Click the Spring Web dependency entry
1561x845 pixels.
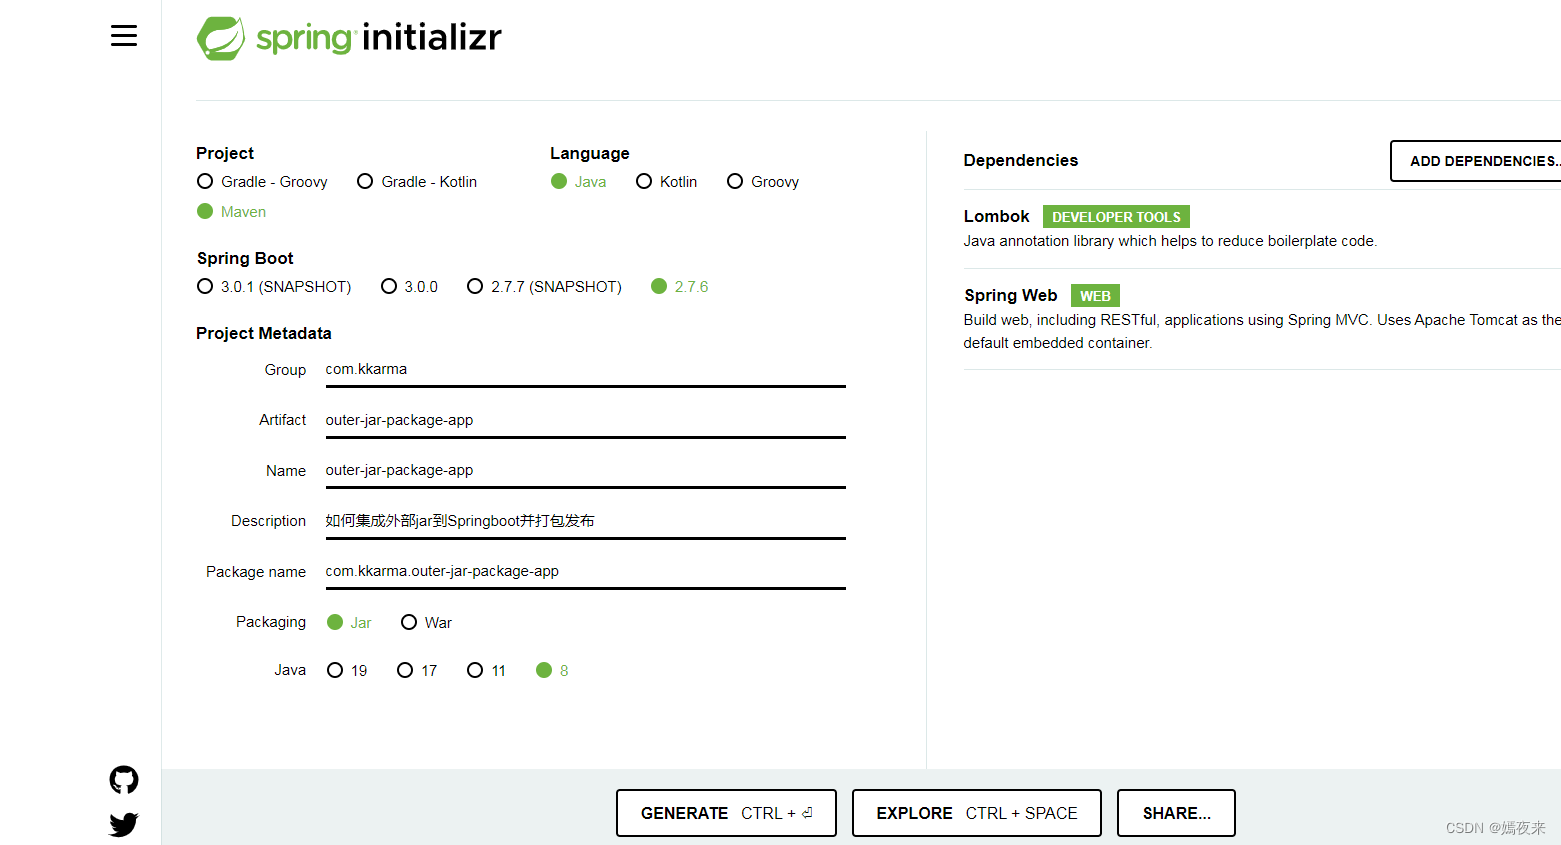click(x=1262, y=319)
